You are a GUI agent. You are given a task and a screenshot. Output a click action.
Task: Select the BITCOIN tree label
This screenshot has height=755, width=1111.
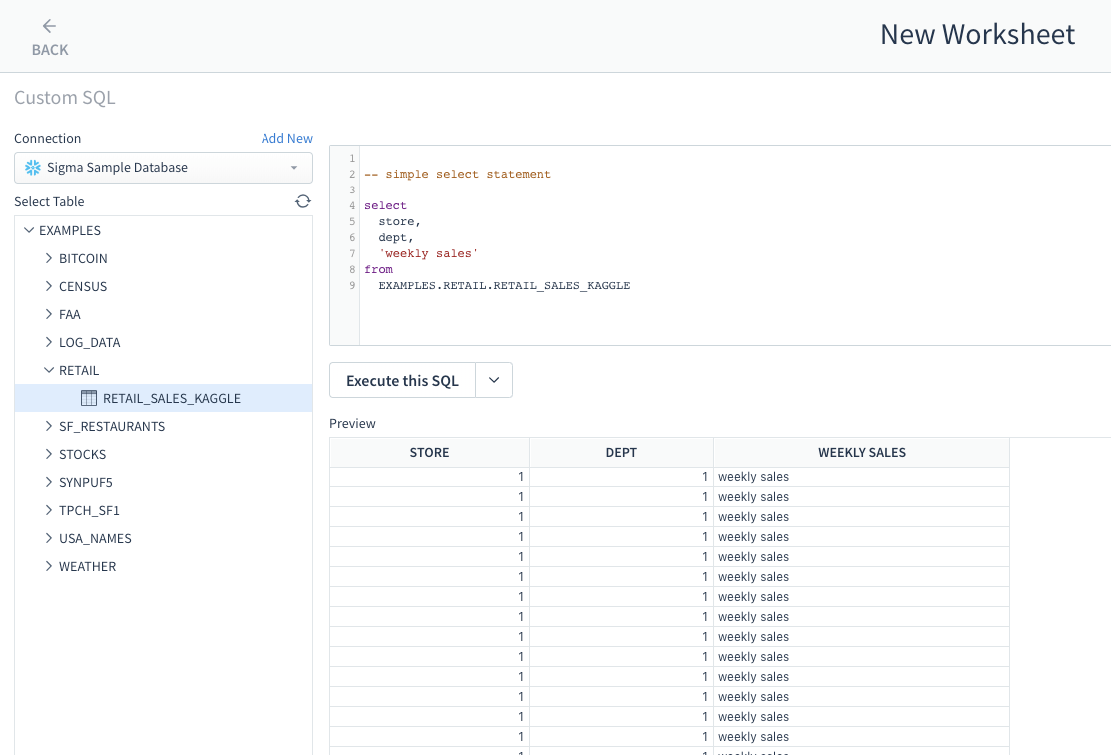pyautogui.click(x=83, y=259)
